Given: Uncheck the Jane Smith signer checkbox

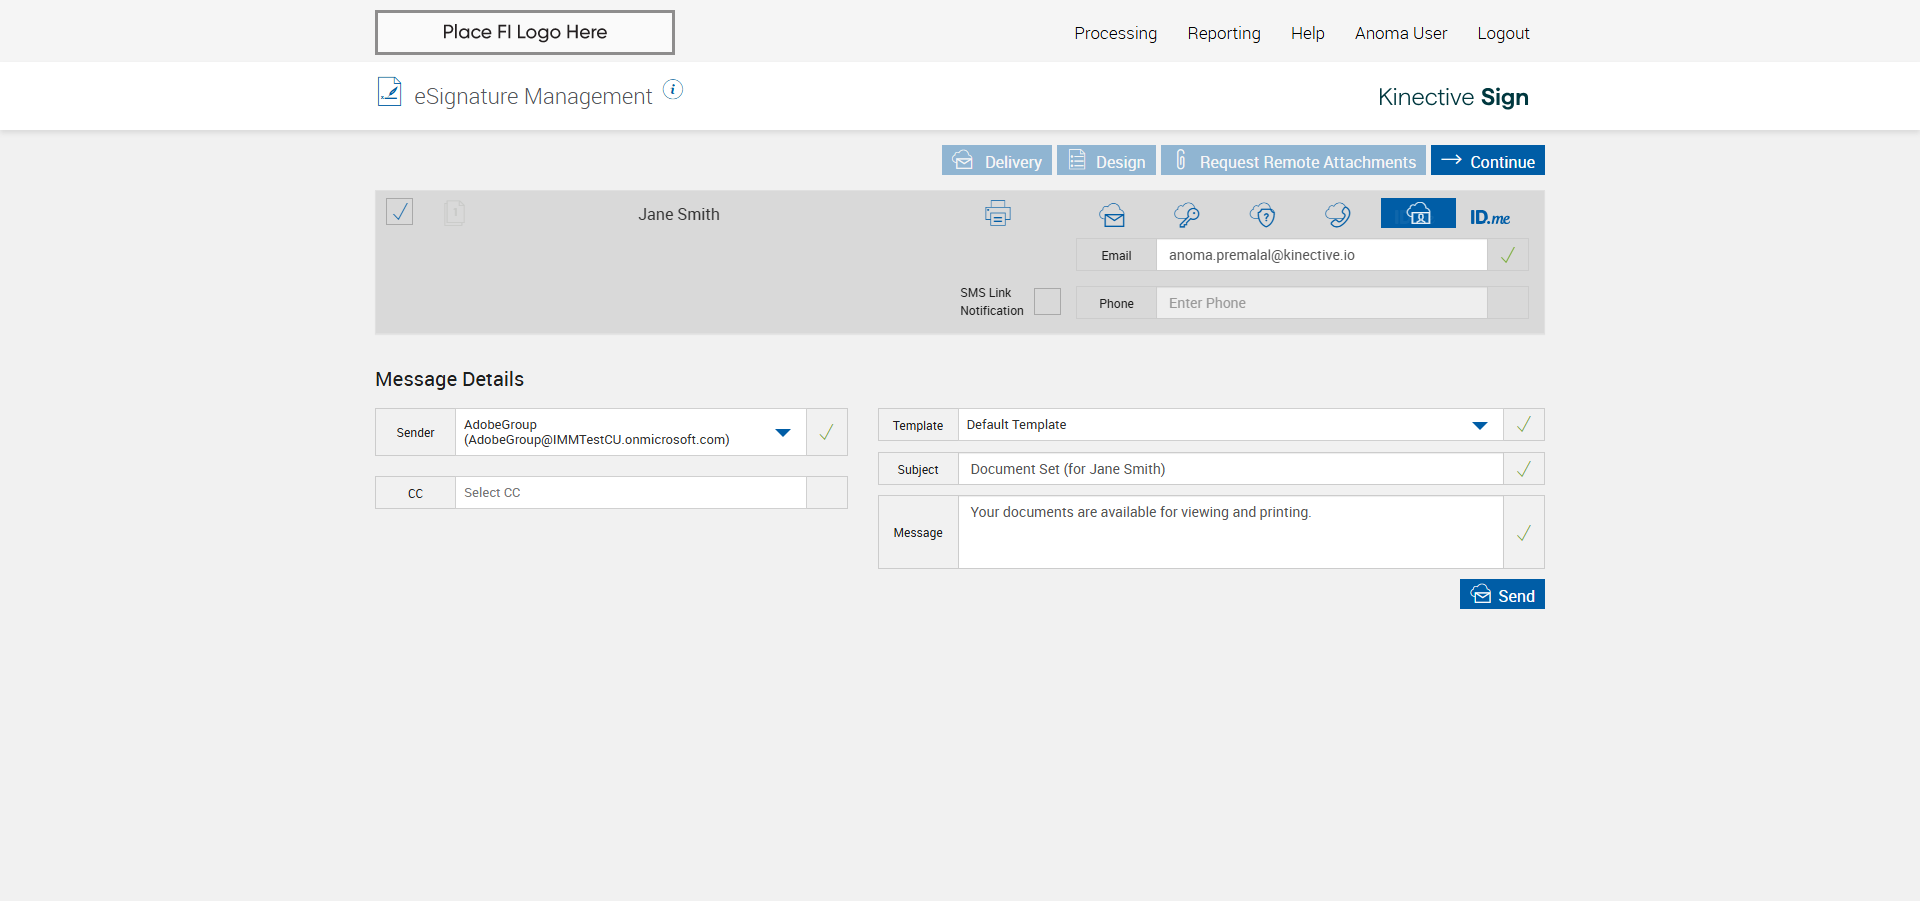Looking at the screenshot, I should click(400, 212).
